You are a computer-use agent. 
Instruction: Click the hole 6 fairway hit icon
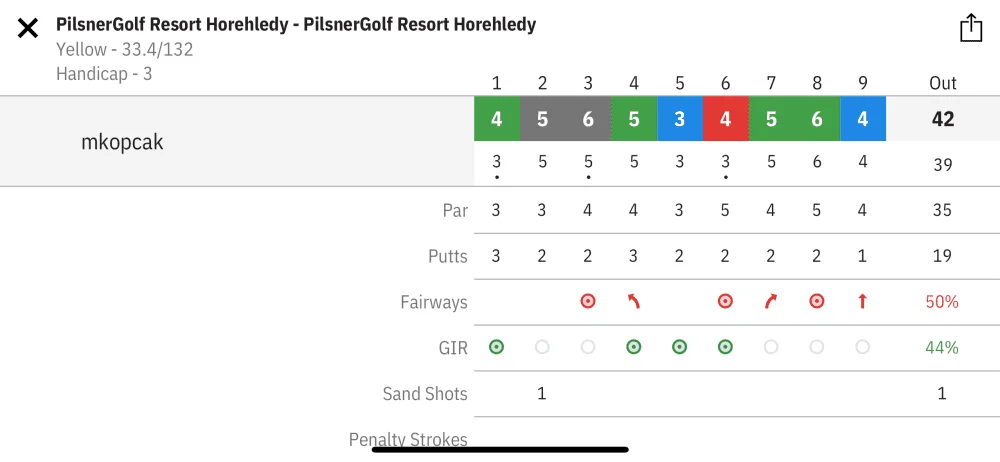pos(725,302)
